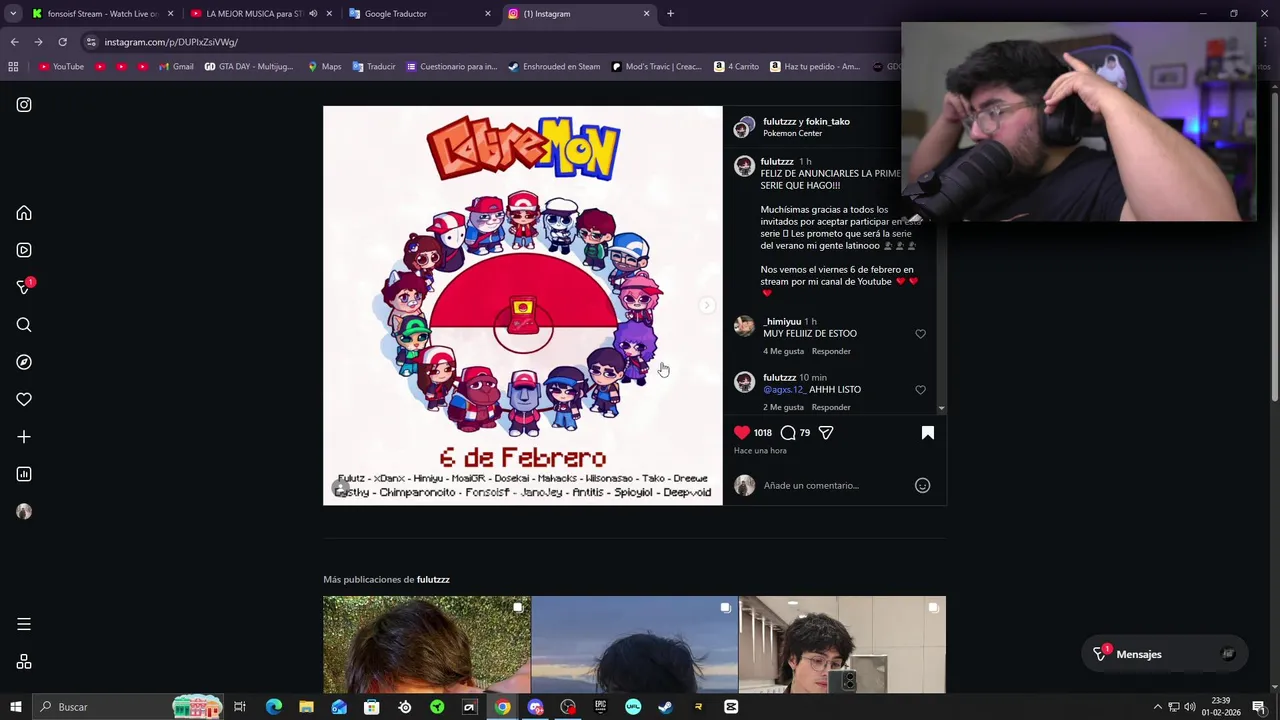
Task: Click the @agxs.12_ mention
Action: [784, 390]
